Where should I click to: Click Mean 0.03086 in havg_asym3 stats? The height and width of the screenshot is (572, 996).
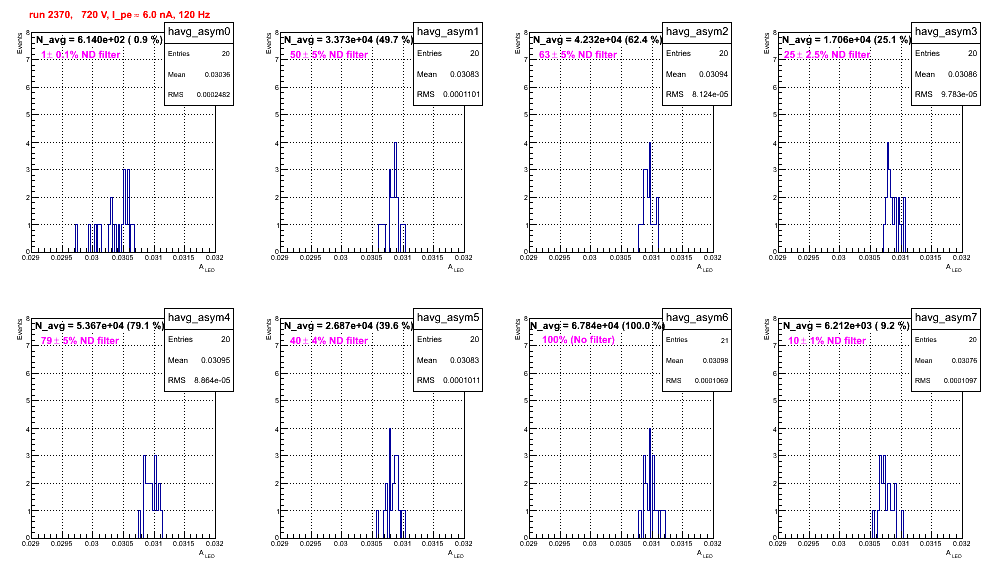(946, 74)
